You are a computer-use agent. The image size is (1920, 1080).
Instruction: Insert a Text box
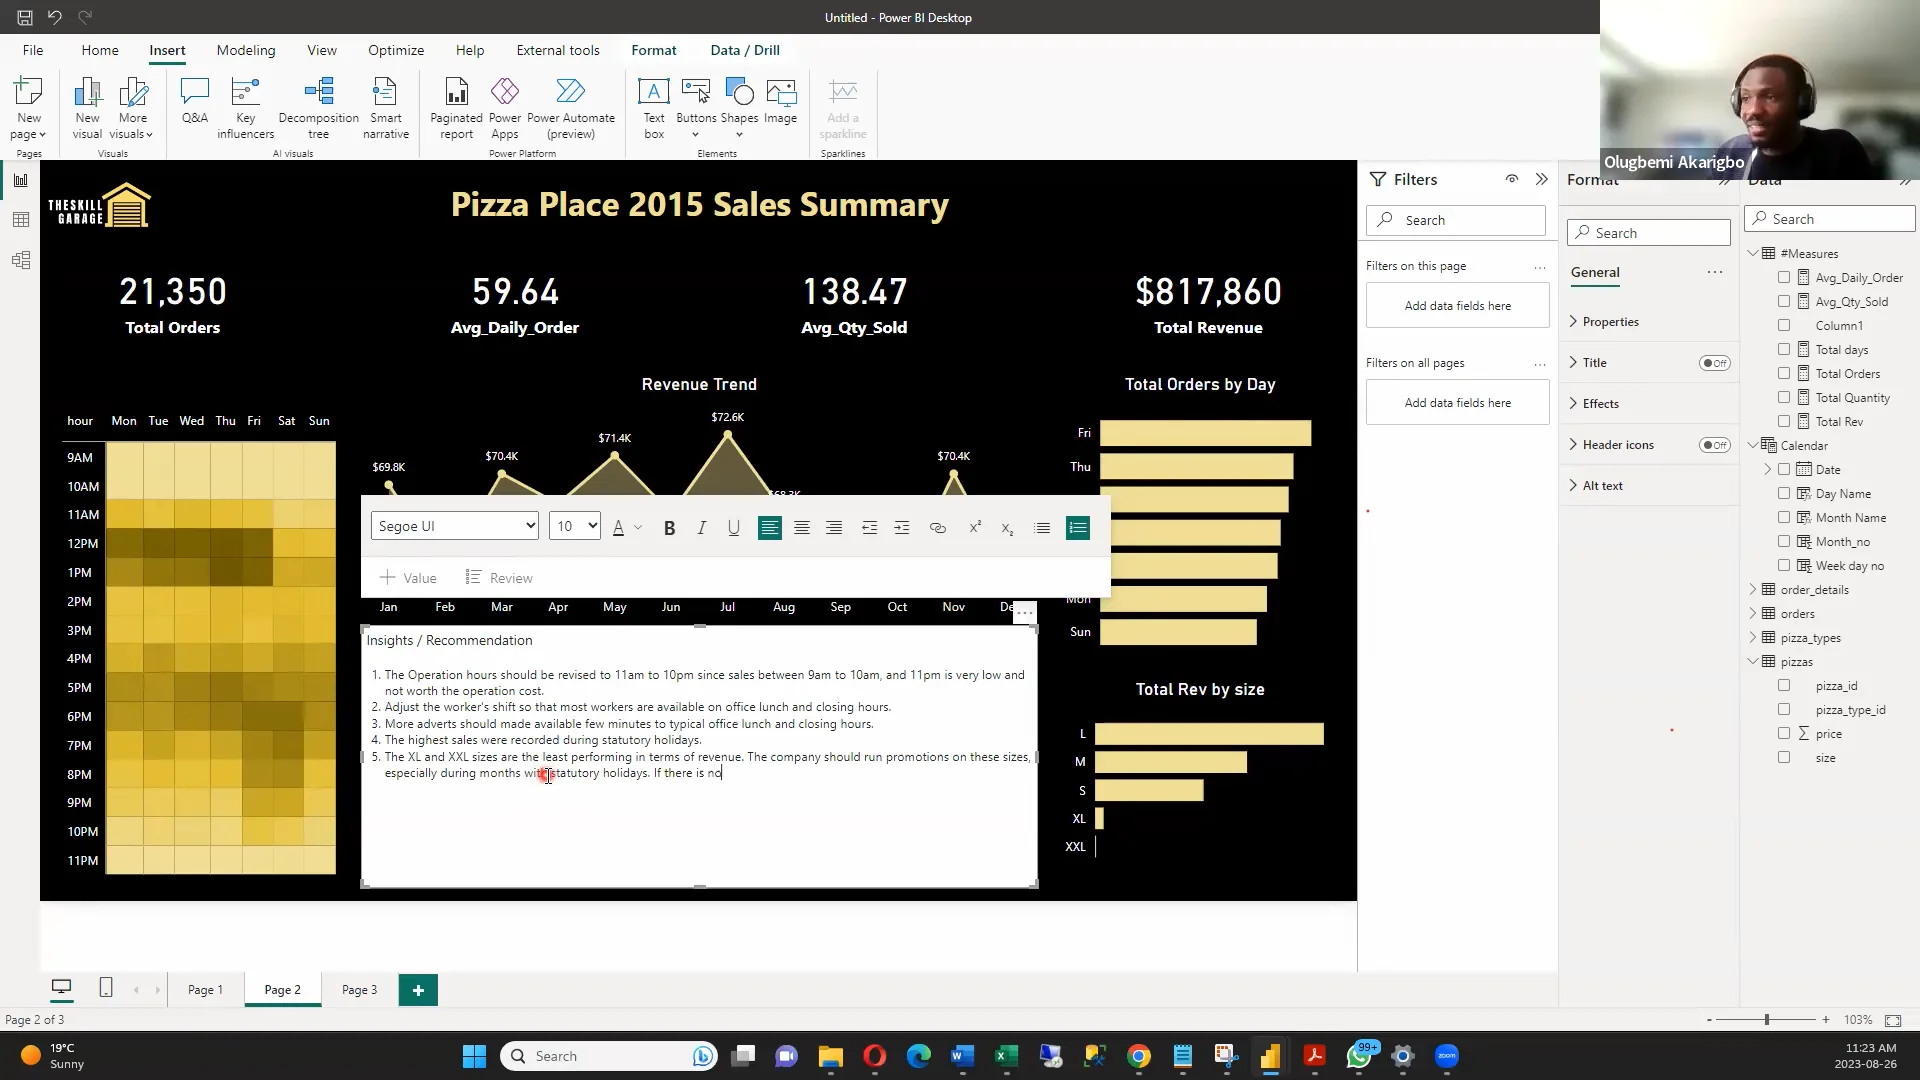click(653, 105)
